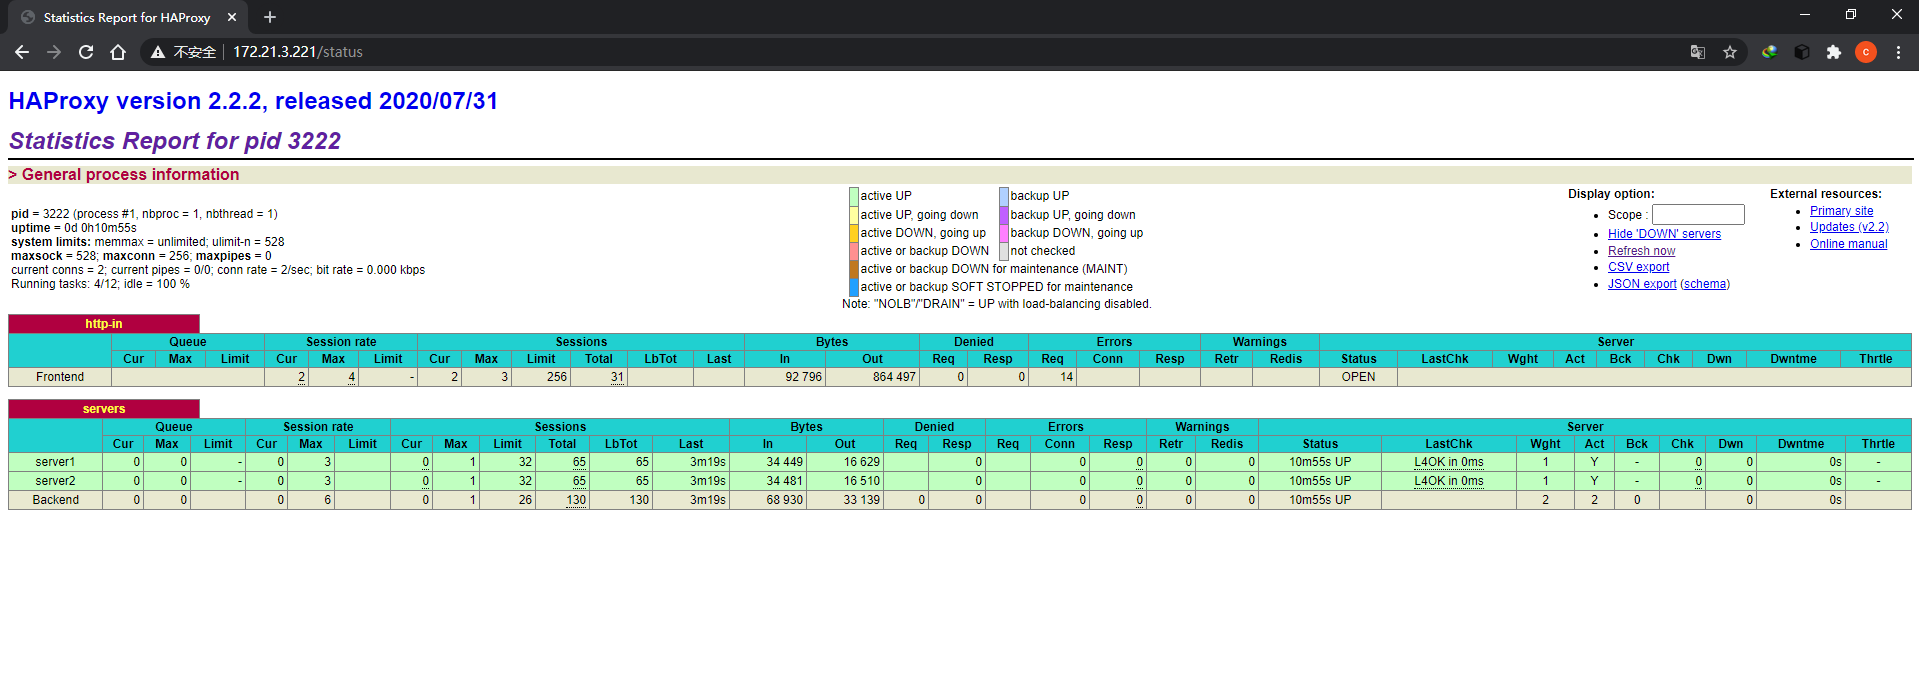Click the Refresh now link
This screenshot has width=1919, height=674.
tap(1641, 251)
